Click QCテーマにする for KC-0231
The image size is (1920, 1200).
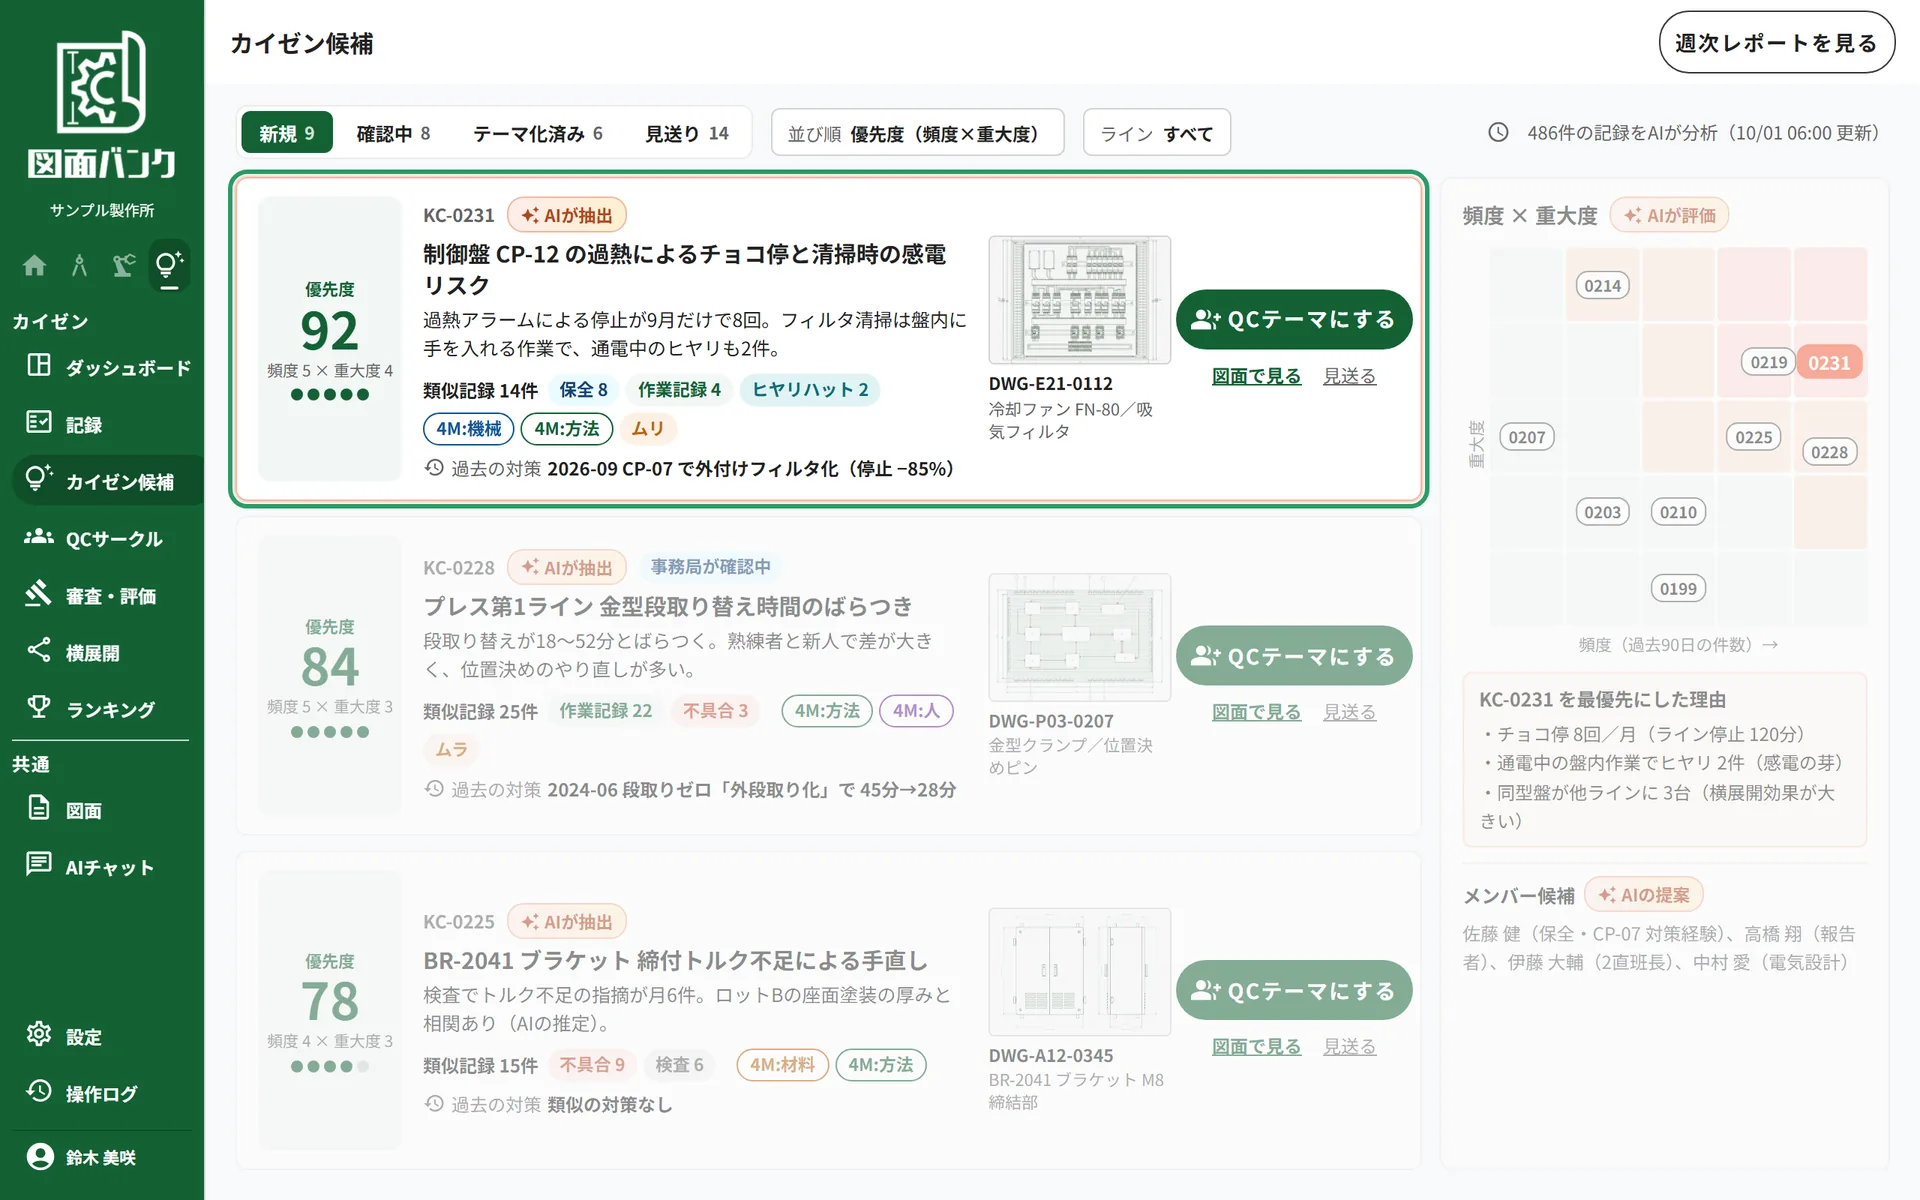1294,319
